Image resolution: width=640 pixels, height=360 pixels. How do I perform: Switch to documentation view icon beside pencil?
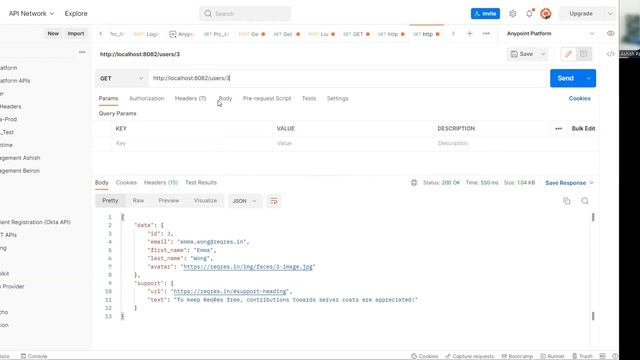[584, 54]
